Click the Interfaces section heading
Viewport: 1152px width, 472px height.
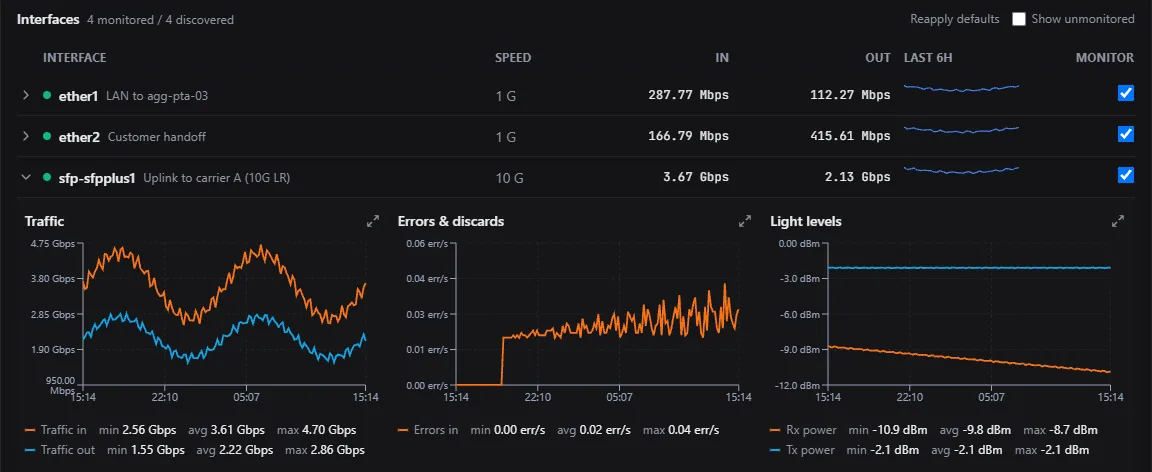click(48, 20)
